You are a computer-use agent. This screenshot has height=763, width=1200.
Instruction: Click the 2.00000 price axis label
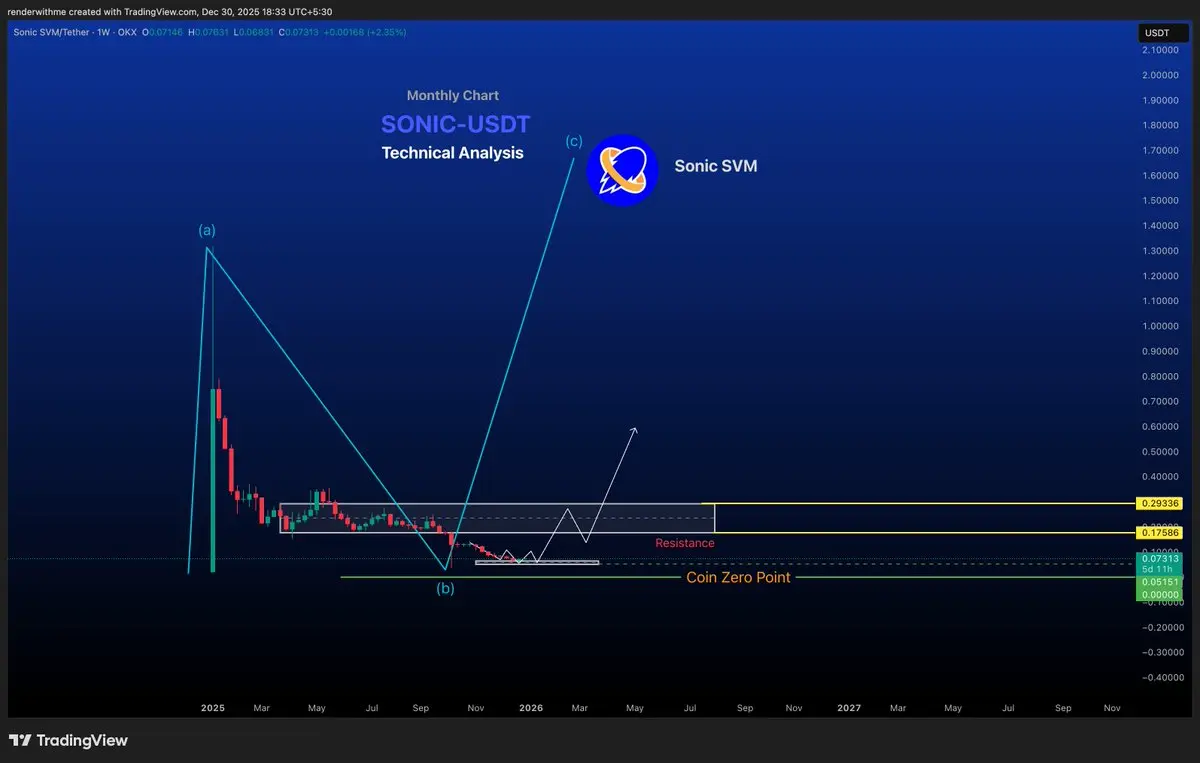(x=1161, y=75)
